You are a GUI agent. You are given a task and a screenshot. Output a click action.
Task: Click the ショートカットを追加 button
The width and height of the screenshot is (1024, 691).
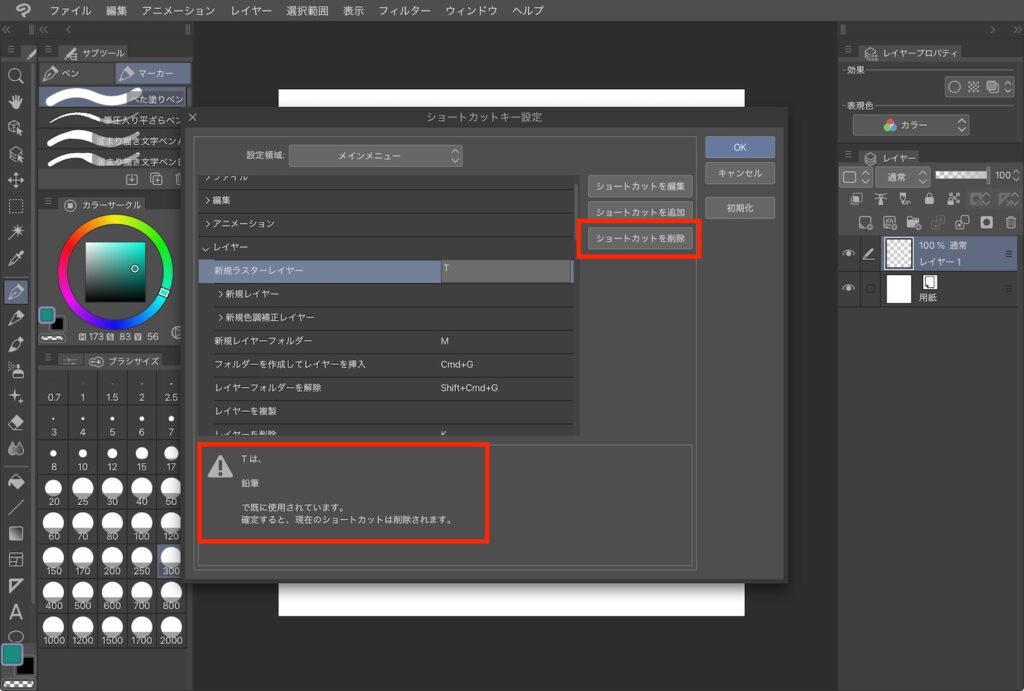point(640,212)
